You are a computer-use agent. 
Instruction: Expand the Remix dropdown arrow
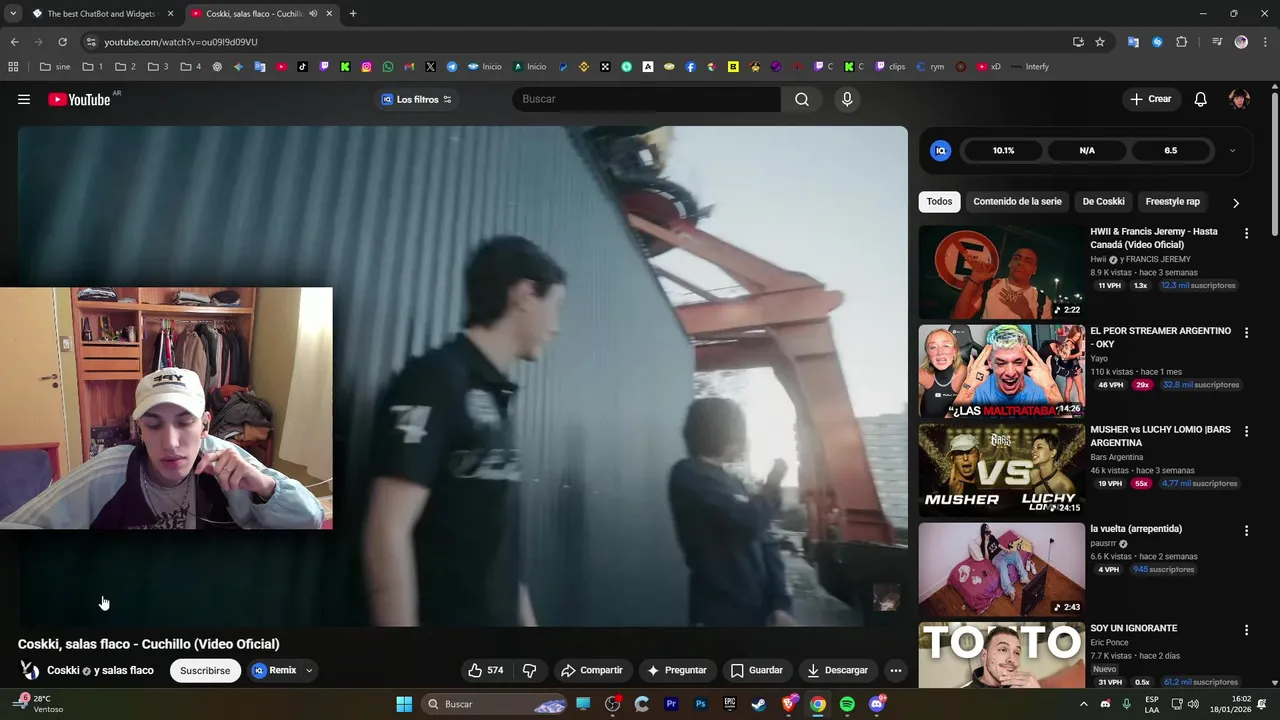click(x=309, y=670)
